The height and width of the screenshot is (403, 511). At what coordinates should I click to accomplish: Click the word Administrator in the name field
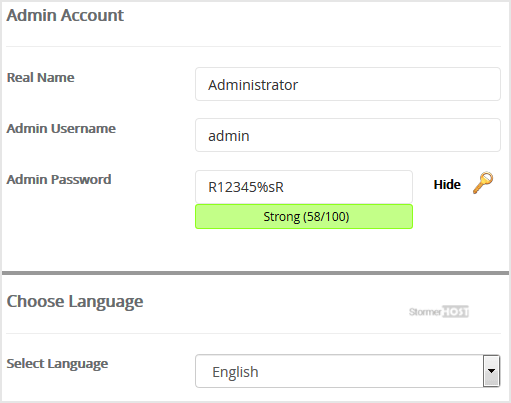pos(253,85)
